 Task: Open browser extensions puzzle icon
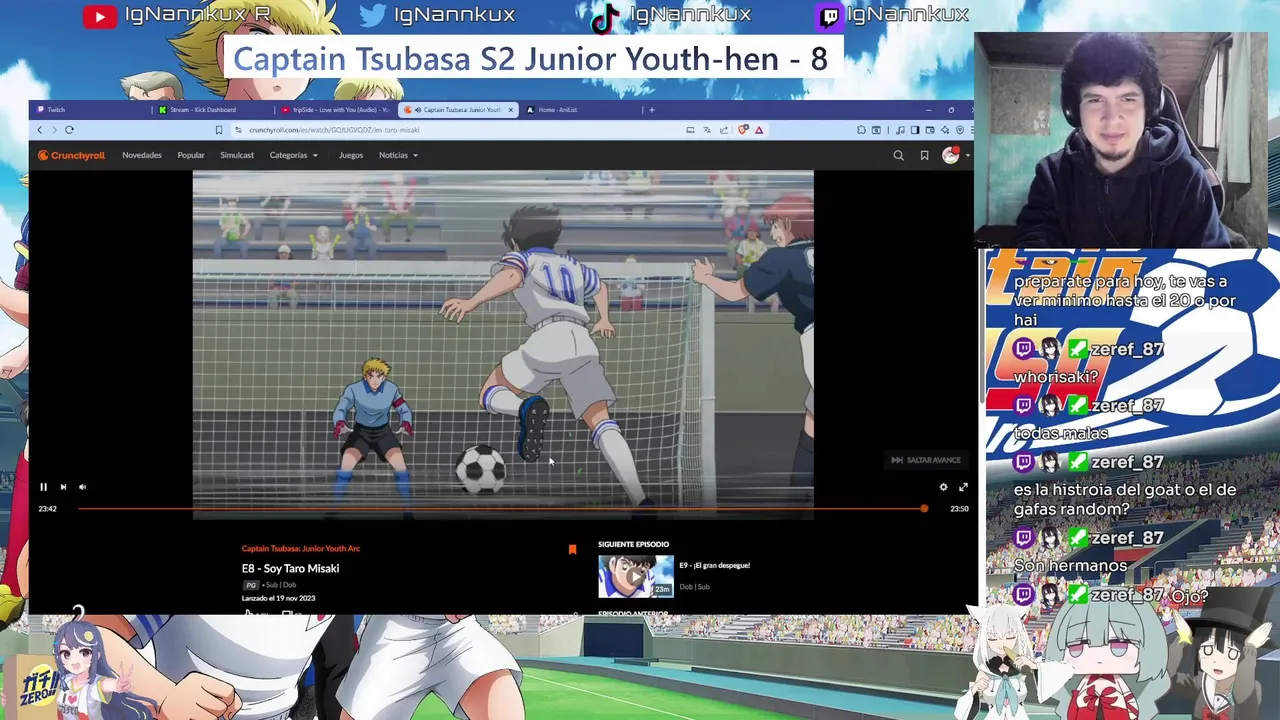pos(861,130)
